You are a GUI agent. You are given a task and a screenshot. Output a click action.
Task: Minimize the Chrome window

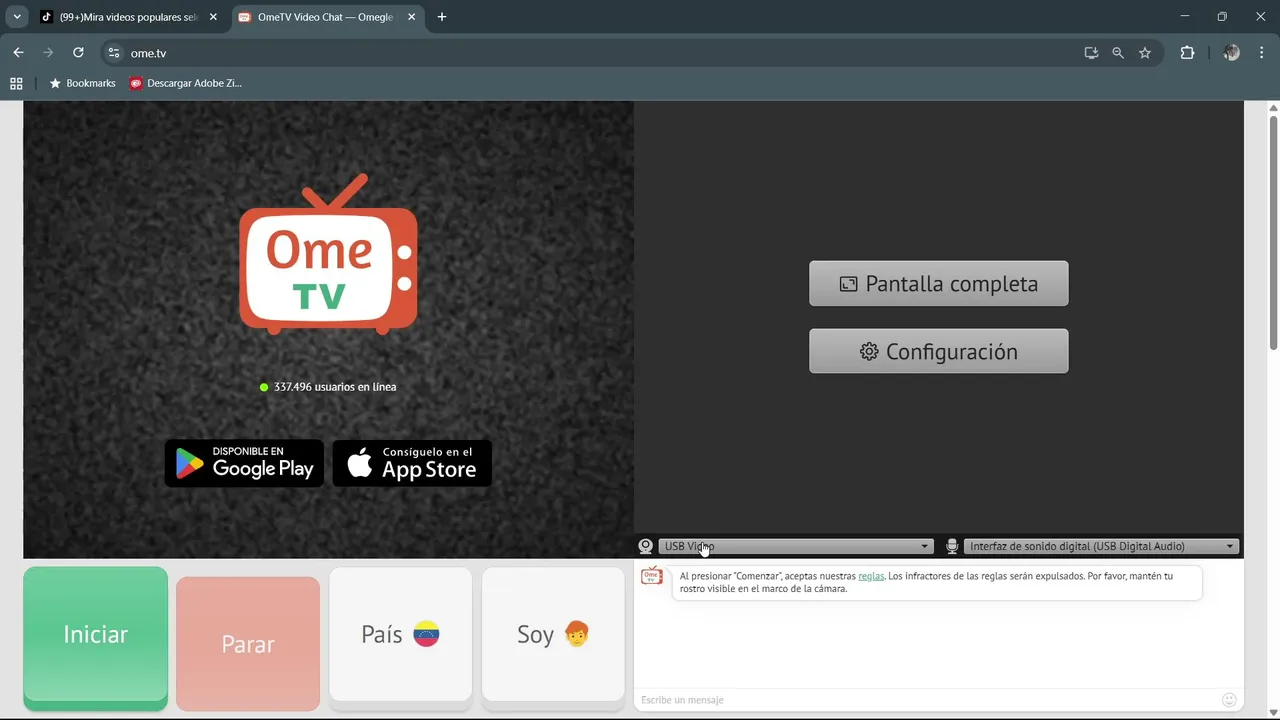[1185, 17]
